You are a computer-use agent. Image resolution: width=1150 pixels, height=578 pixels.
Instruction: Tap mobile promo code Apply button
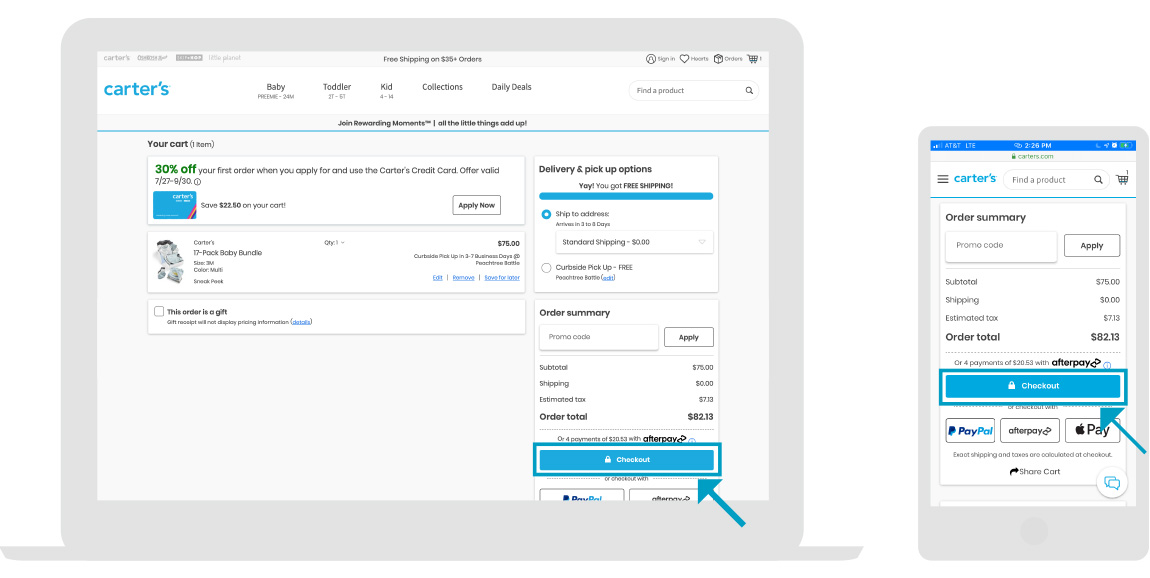pos(1092,246)
